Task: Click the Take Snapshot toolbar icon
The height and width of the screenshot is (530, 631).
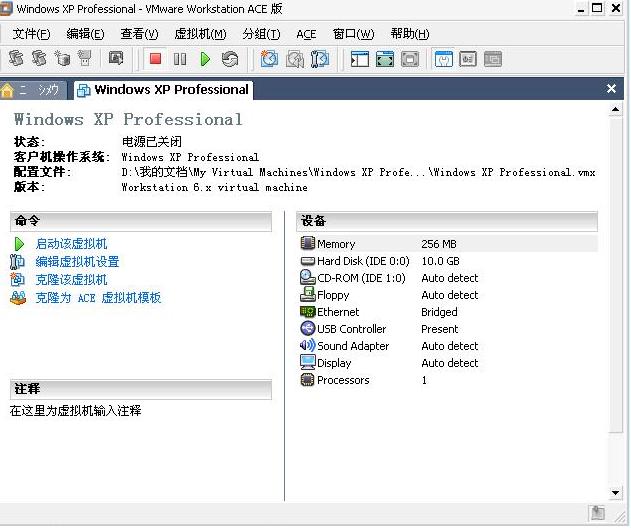Action: tap(270, 59)
